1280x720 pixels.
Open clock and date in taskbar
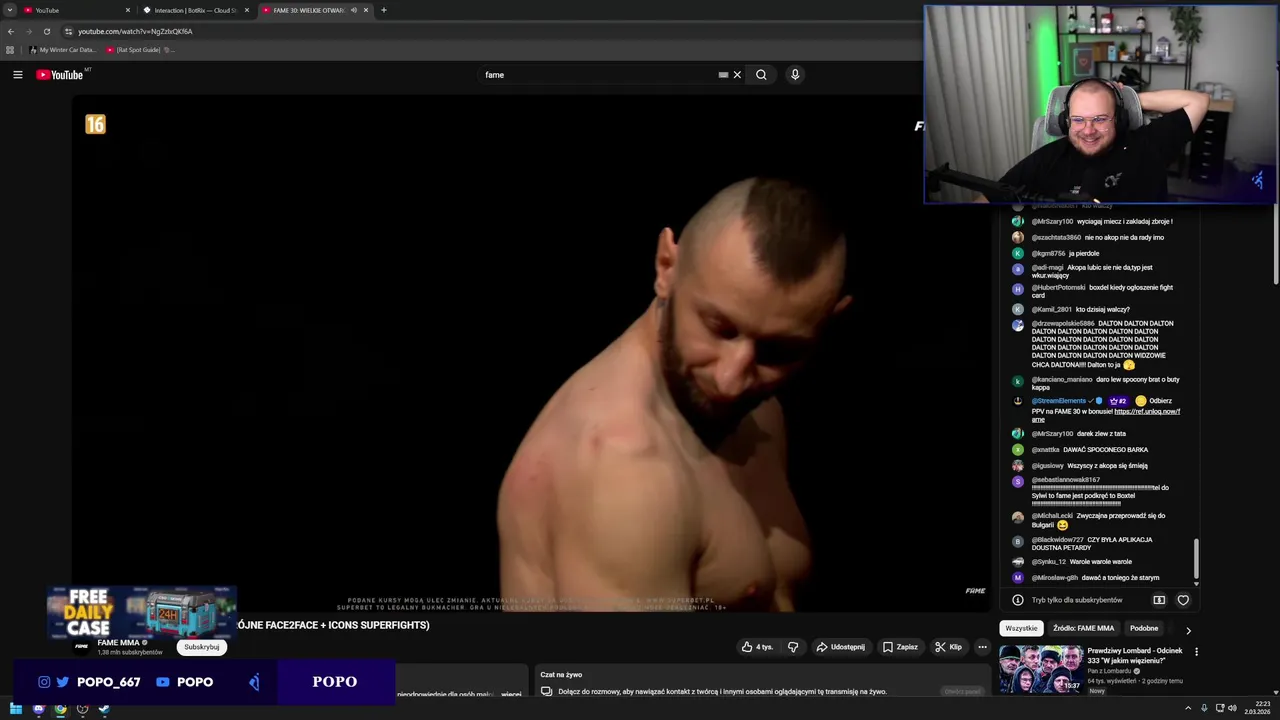1258,708
